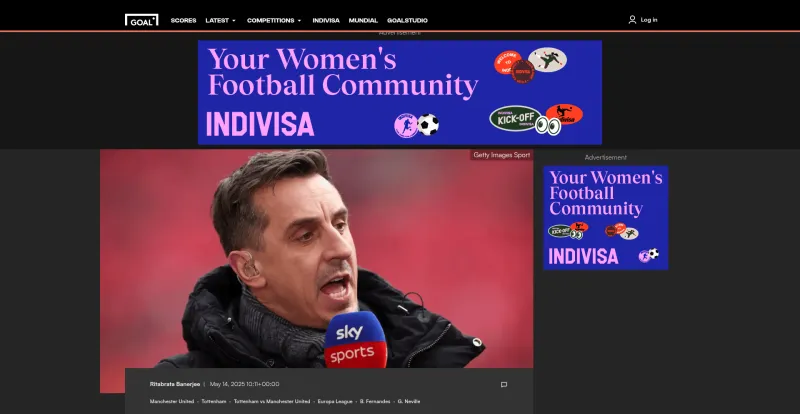The image size is (800, 414).
Task: Click the GOAL logo
Action: [x=141, y=20]
